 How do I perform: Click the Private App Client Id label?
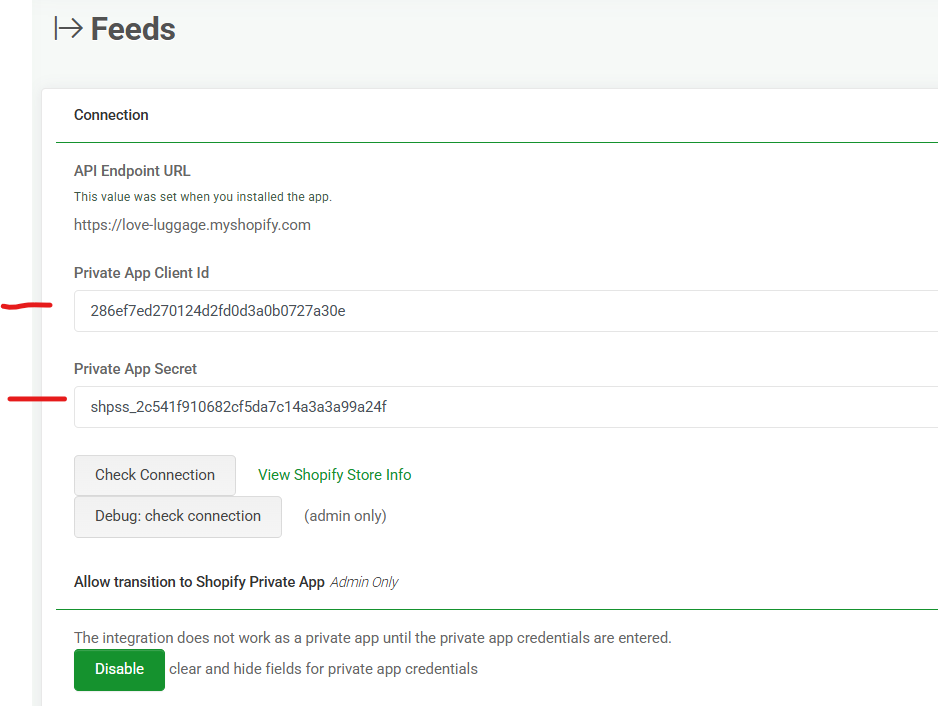[141, 273]
